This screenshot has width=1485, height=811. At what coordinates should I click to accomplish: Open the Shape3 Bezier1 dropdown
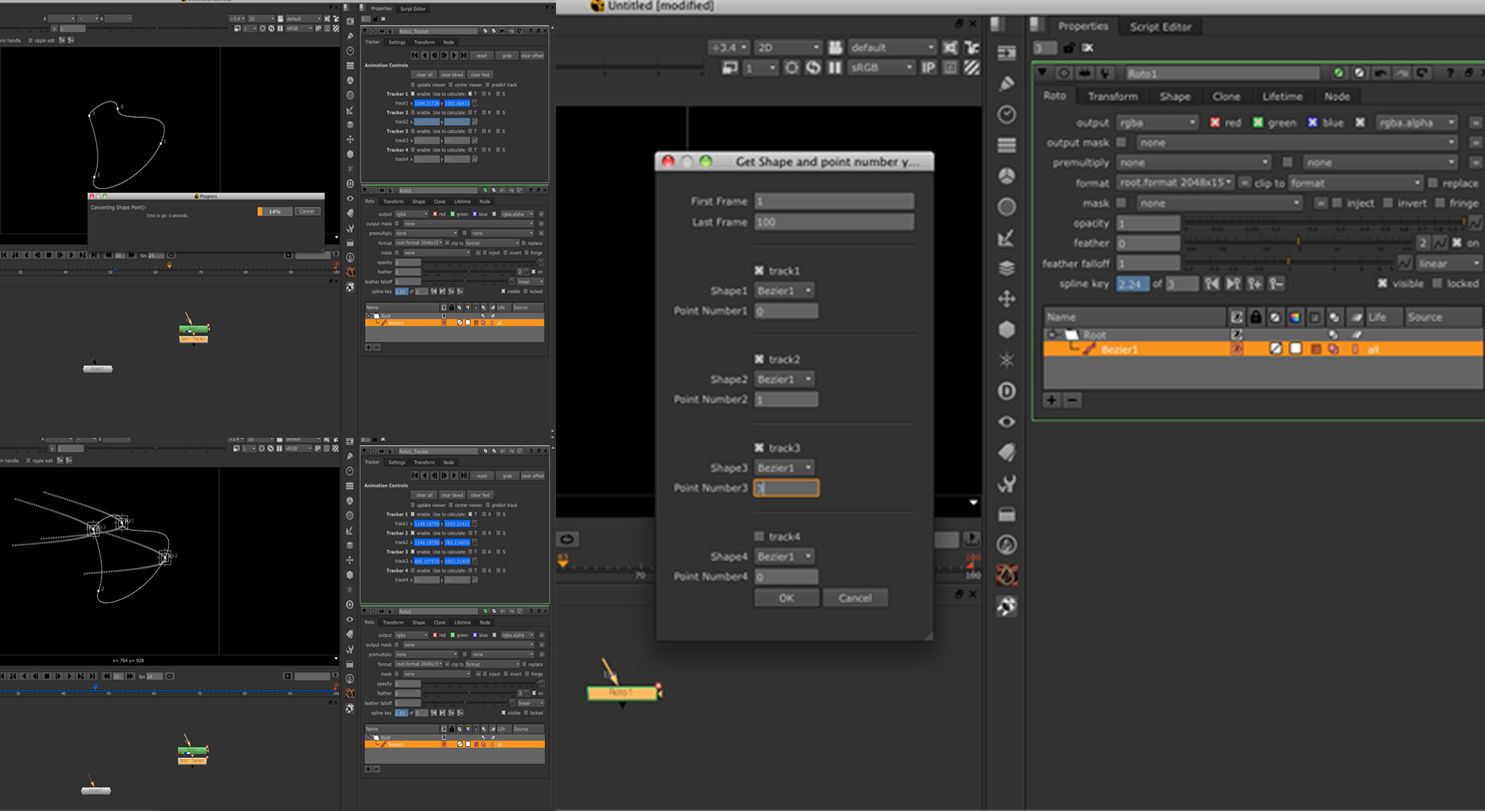point(784,468)
